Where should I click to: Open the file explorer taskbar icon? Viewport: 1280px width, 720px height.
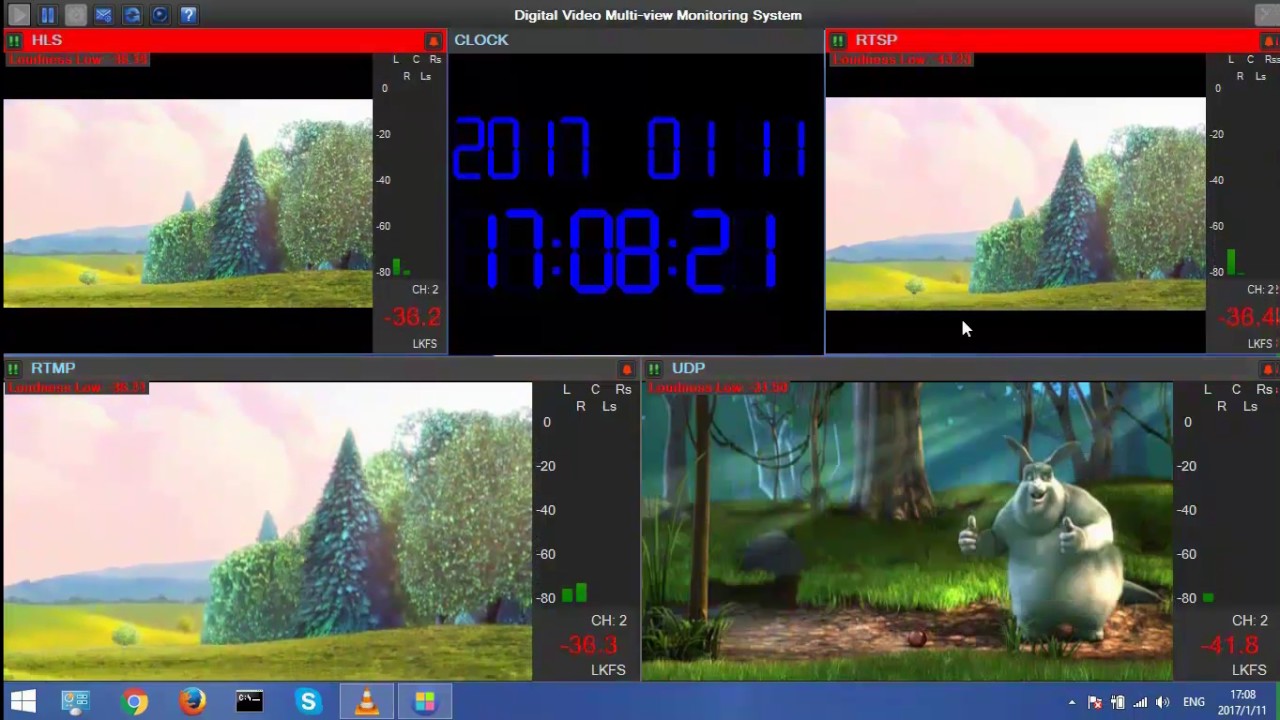(76, 701)
